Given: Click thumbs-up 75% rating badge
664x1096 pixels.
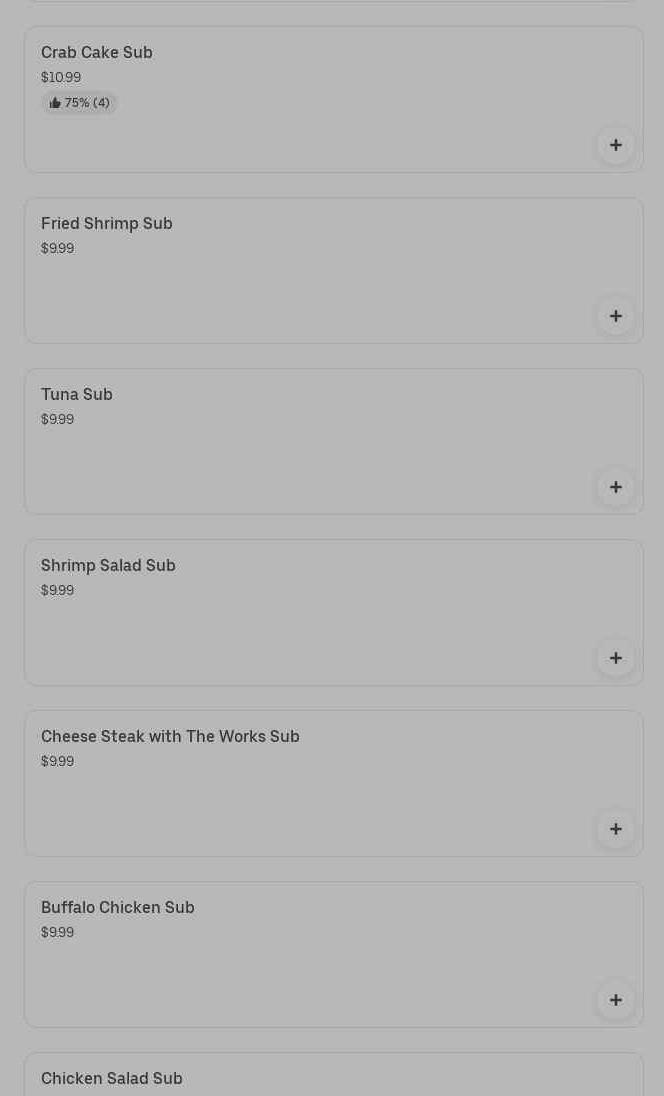Looking at the screenshot, I should 79,103.
